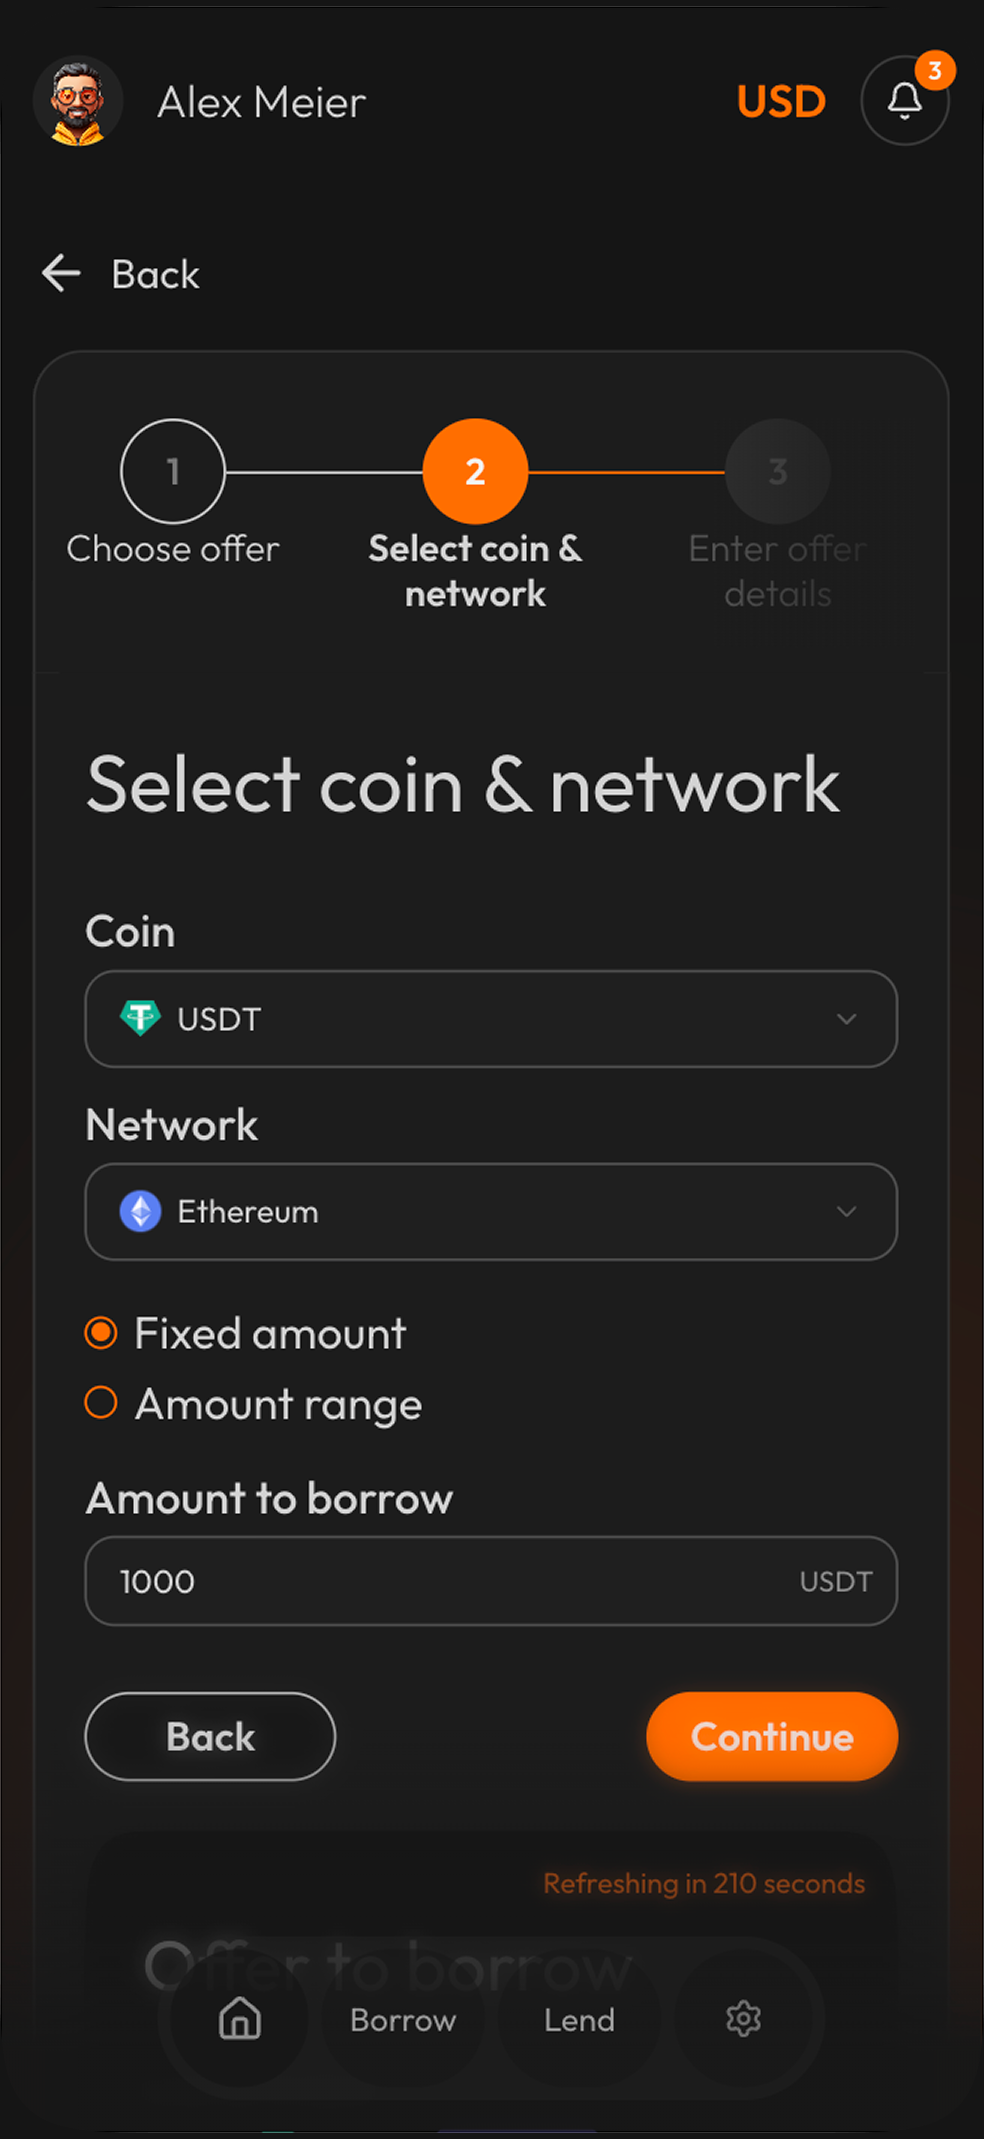This screenshot has height=2139, width=984.
Task: Open the notifications bell
Action: (904, 101)
